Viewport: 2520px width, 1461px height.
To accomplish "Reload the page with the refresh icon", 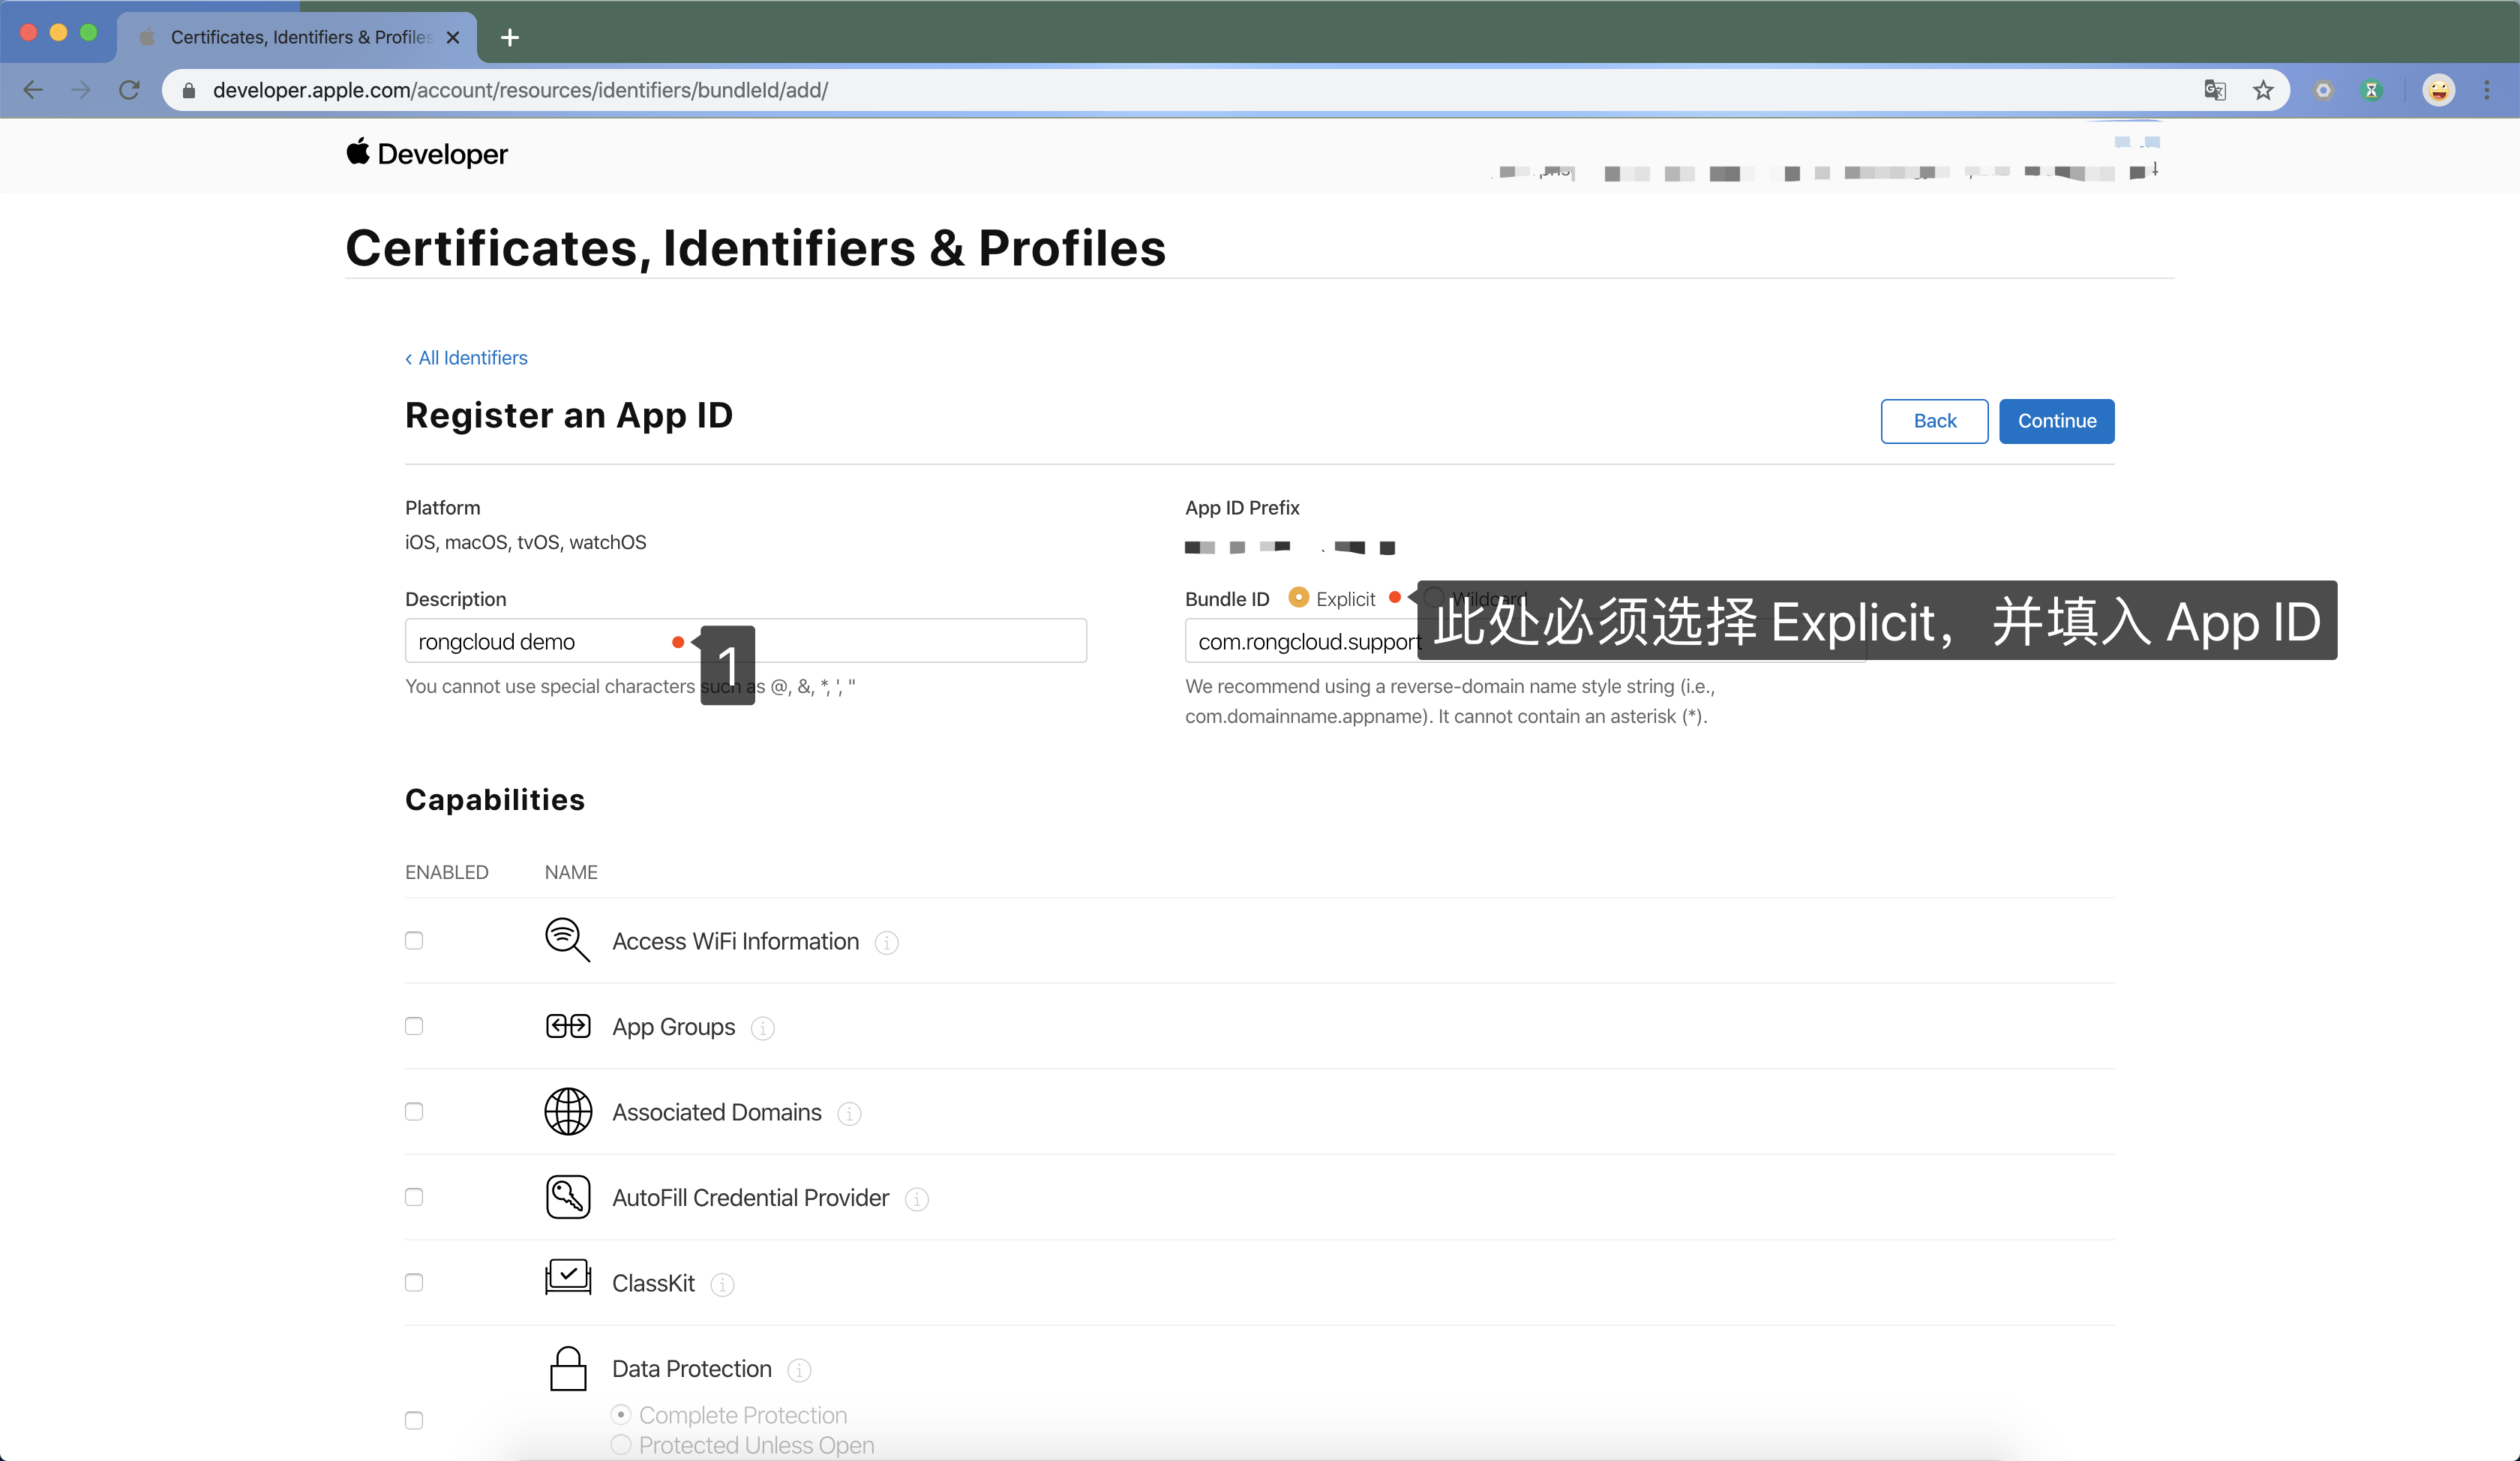I will 129,91.
